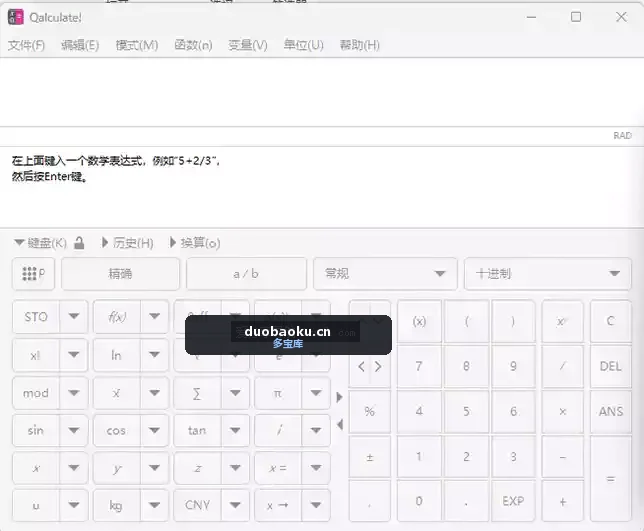
Task: Insert the Σ sum function
Action: coord(198,393)
